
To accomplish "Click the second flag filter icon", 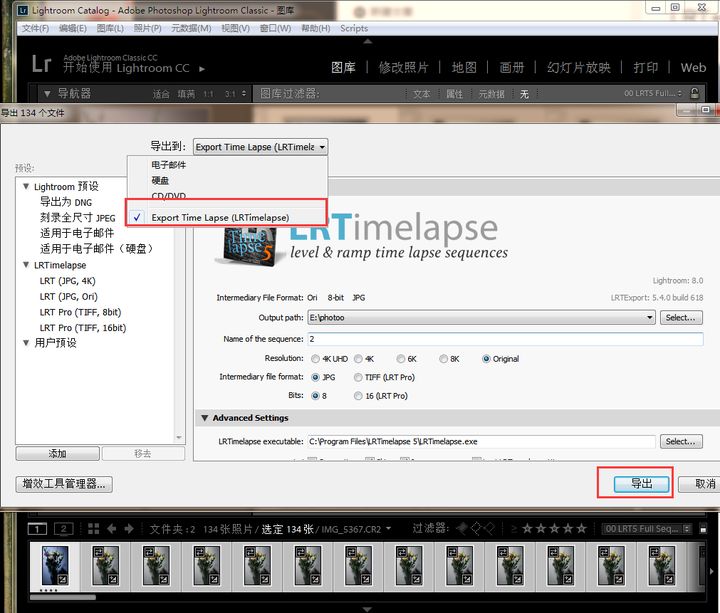I will 476,529.
